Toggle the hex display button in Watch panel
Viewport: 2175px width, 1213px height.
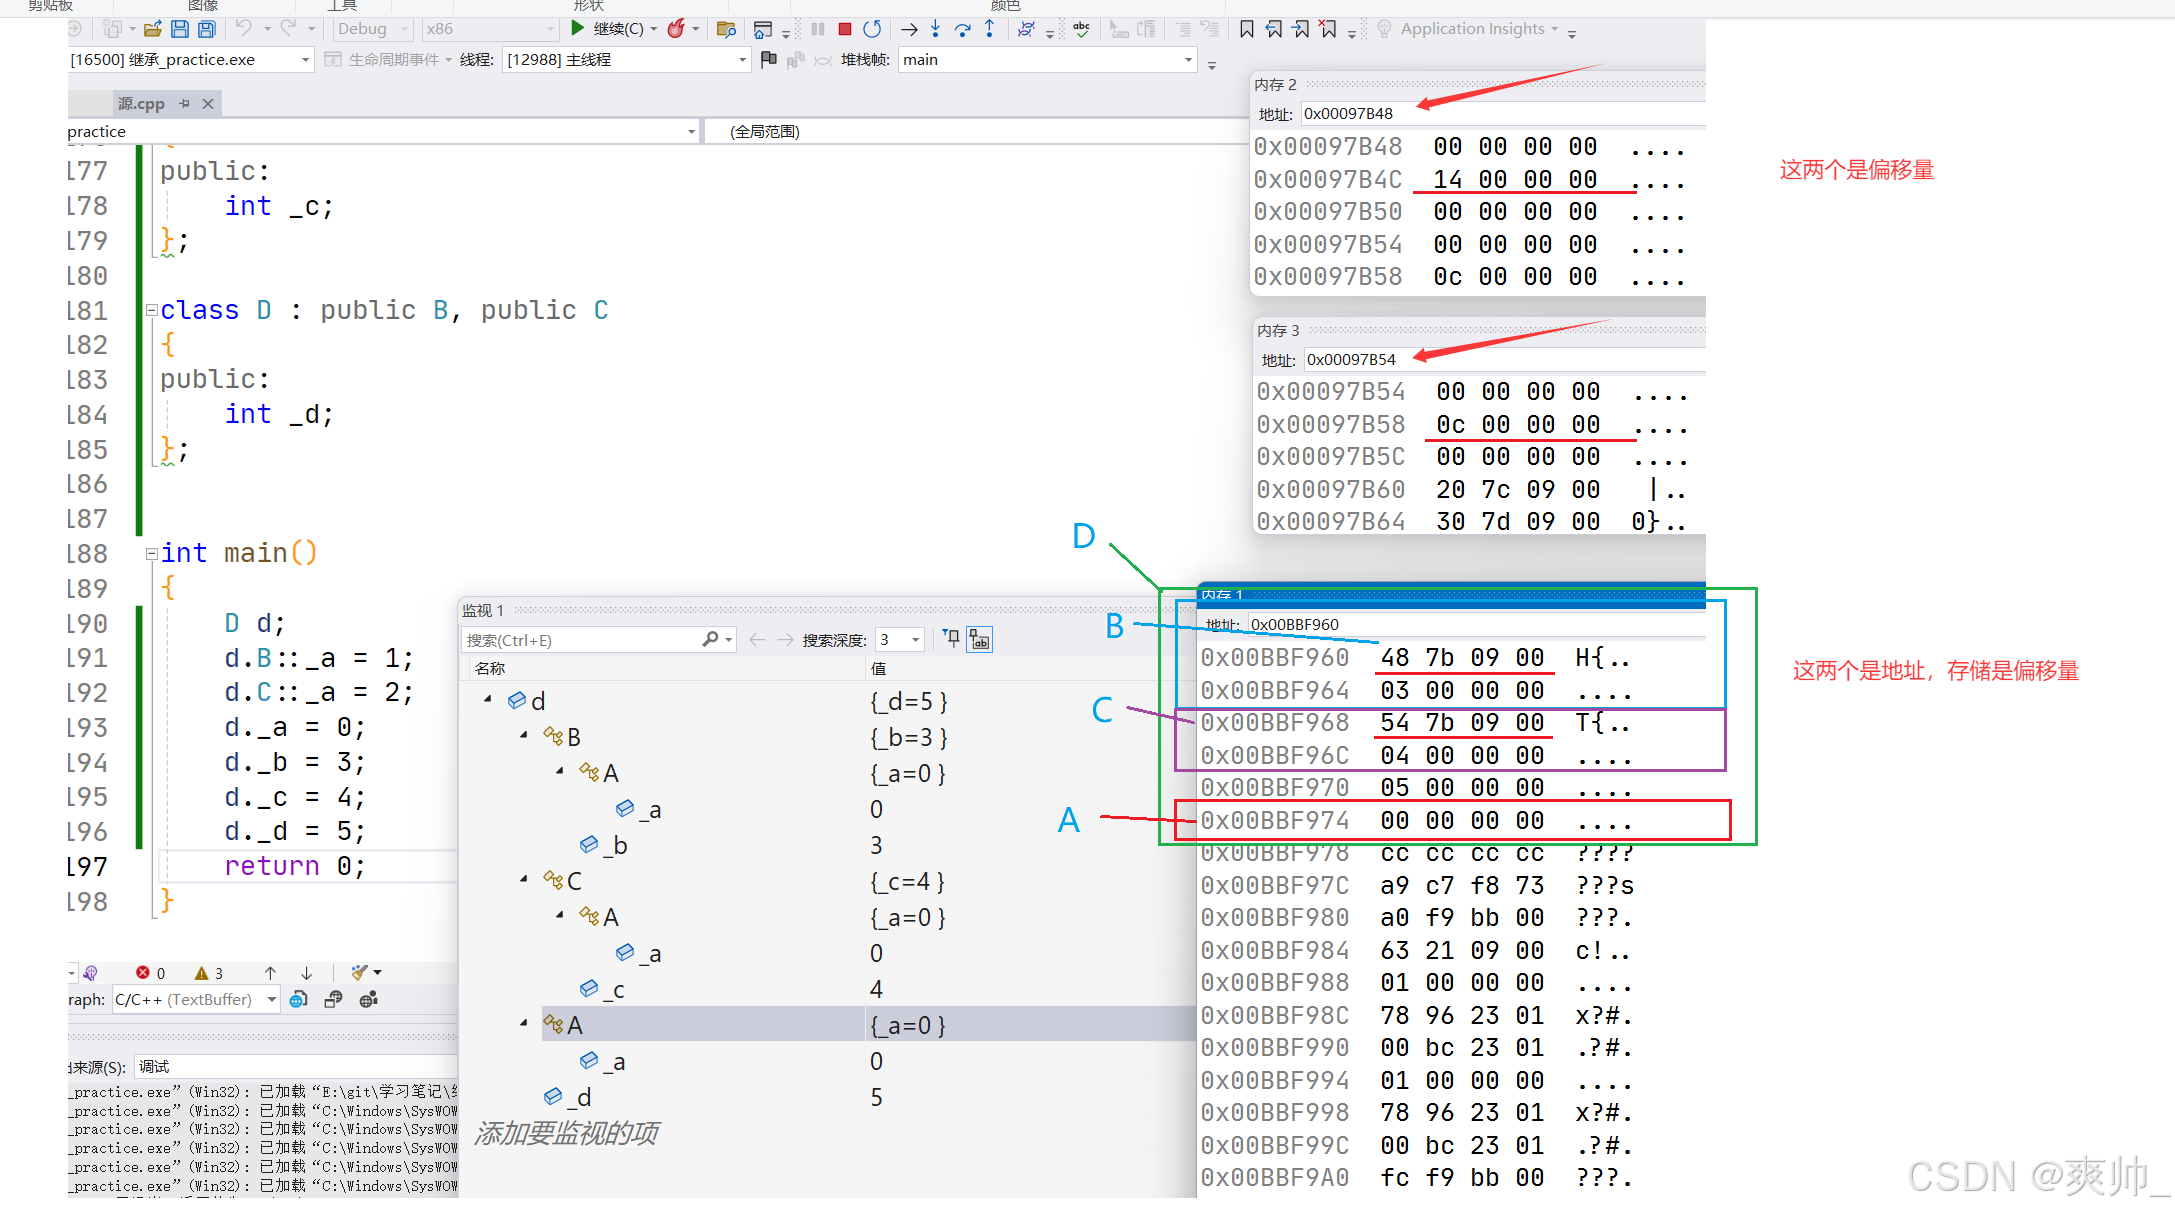tap(980, 640)
